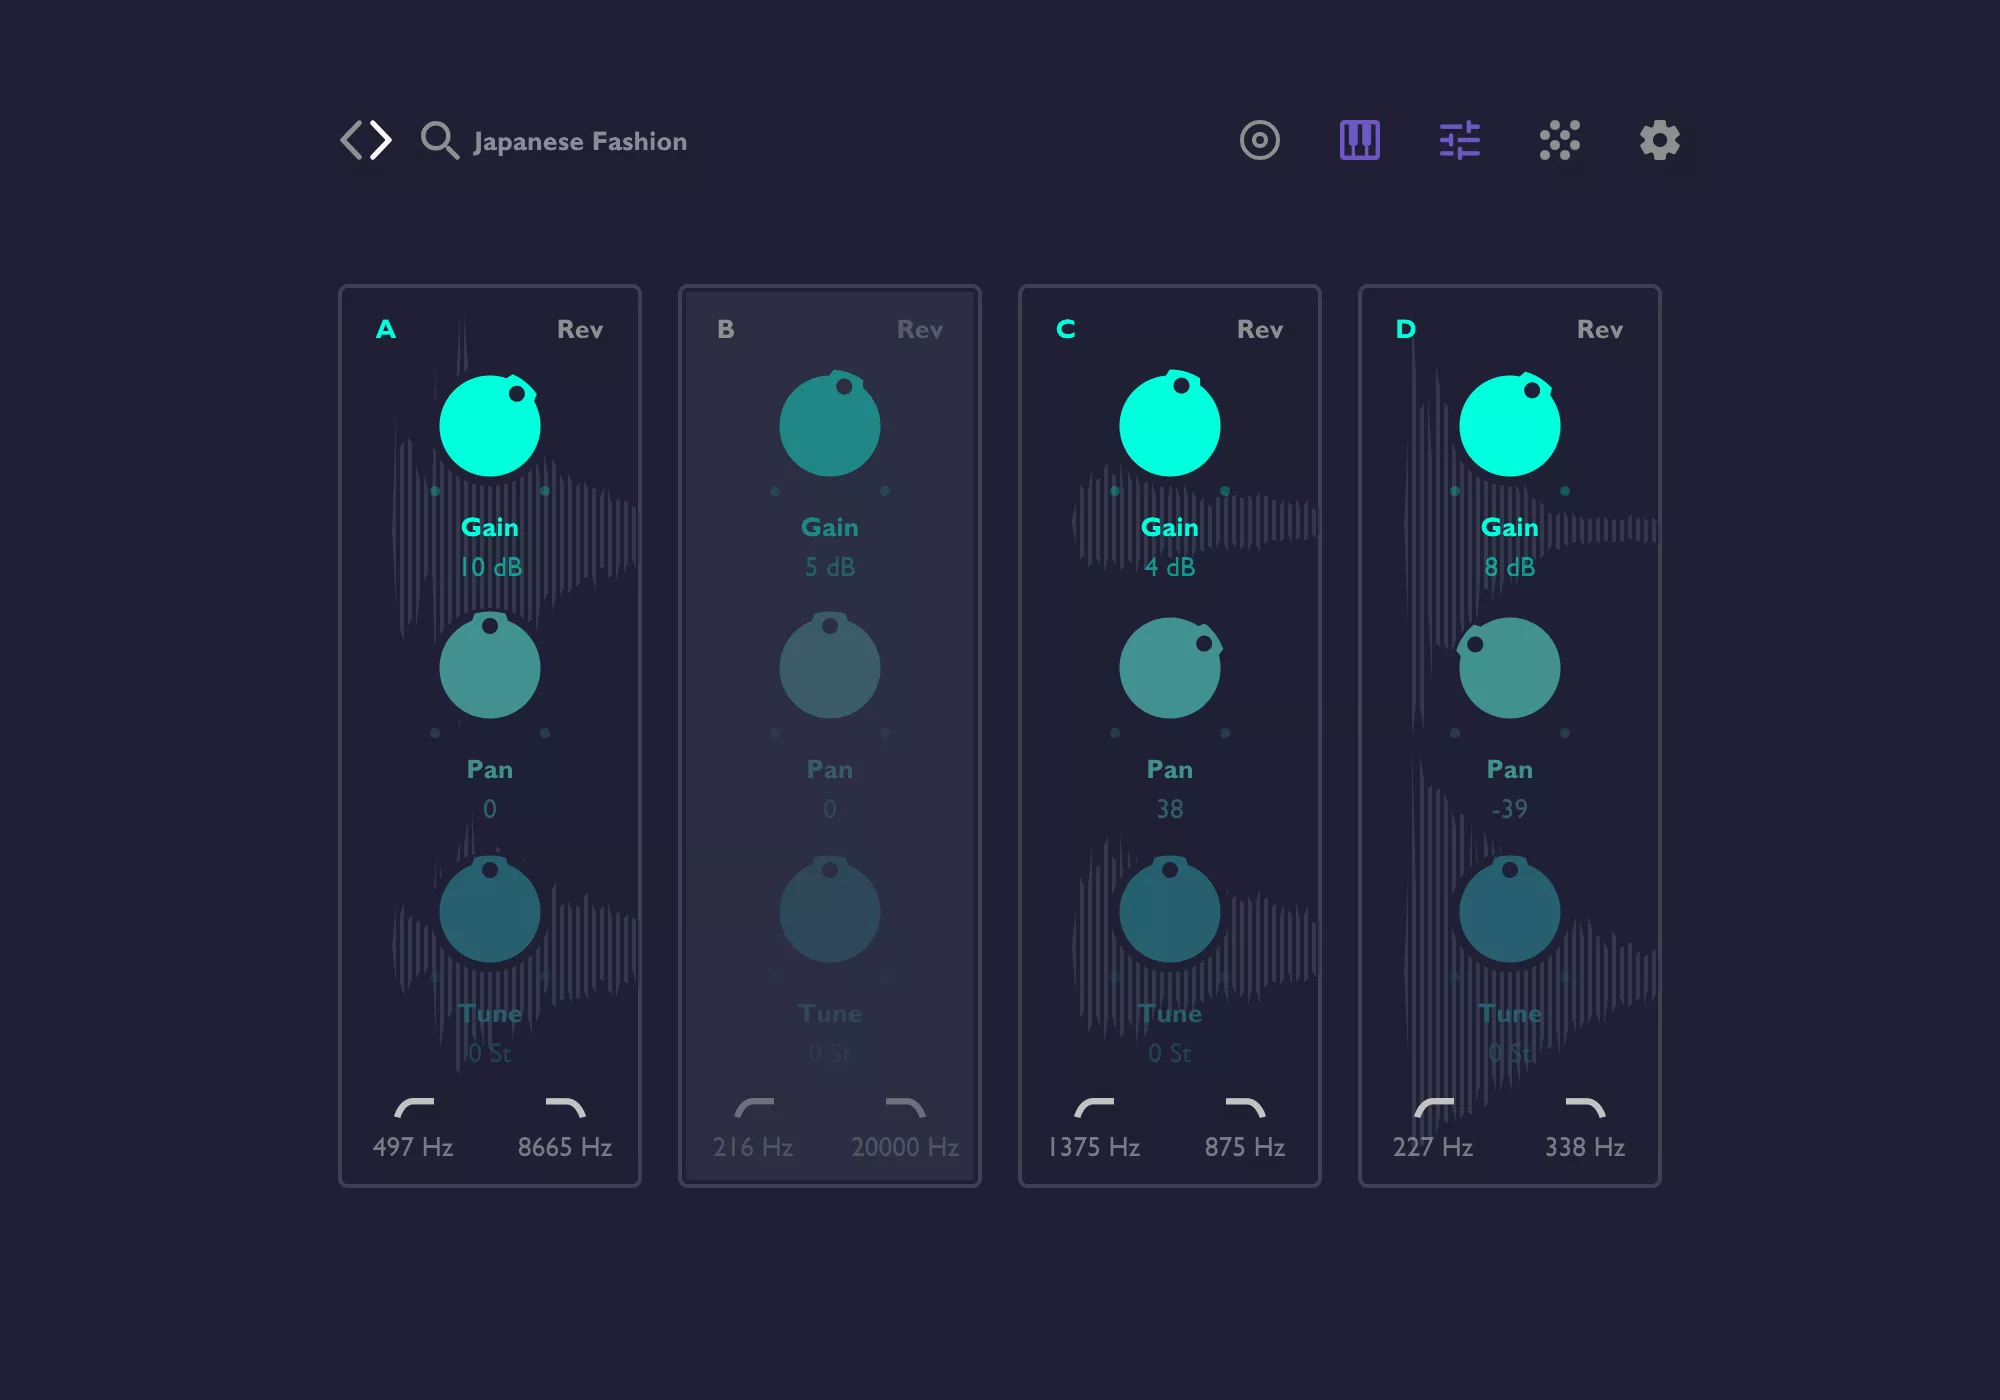Image resolution: width=2000 pixels, height=1400 pixels.
Task: Click layer A's Gain knob
Action: (490, 426)
